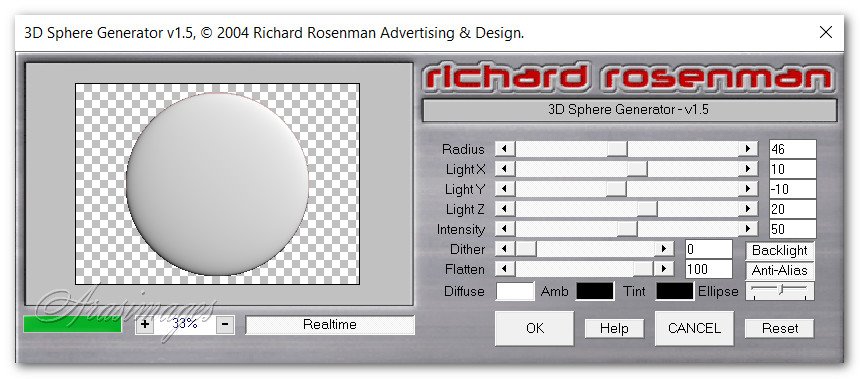Click the Flatten slider right arrow
This screenshot has height=379, width=860.
tap(664, 269)
